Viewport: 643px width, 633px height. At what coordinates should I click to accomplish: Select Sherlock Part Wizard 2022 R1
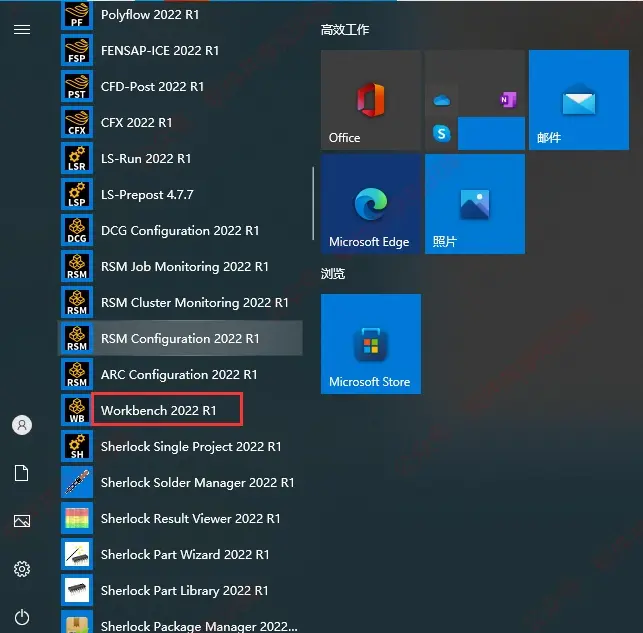coord(185,555)
